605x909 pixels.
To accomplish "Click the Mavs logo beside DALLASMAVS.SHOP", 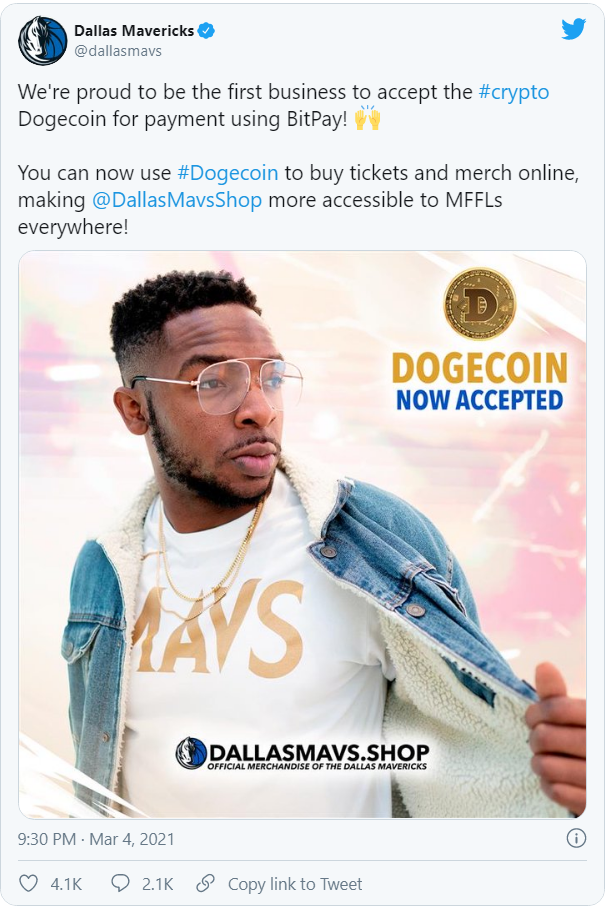I will (191, 753).
